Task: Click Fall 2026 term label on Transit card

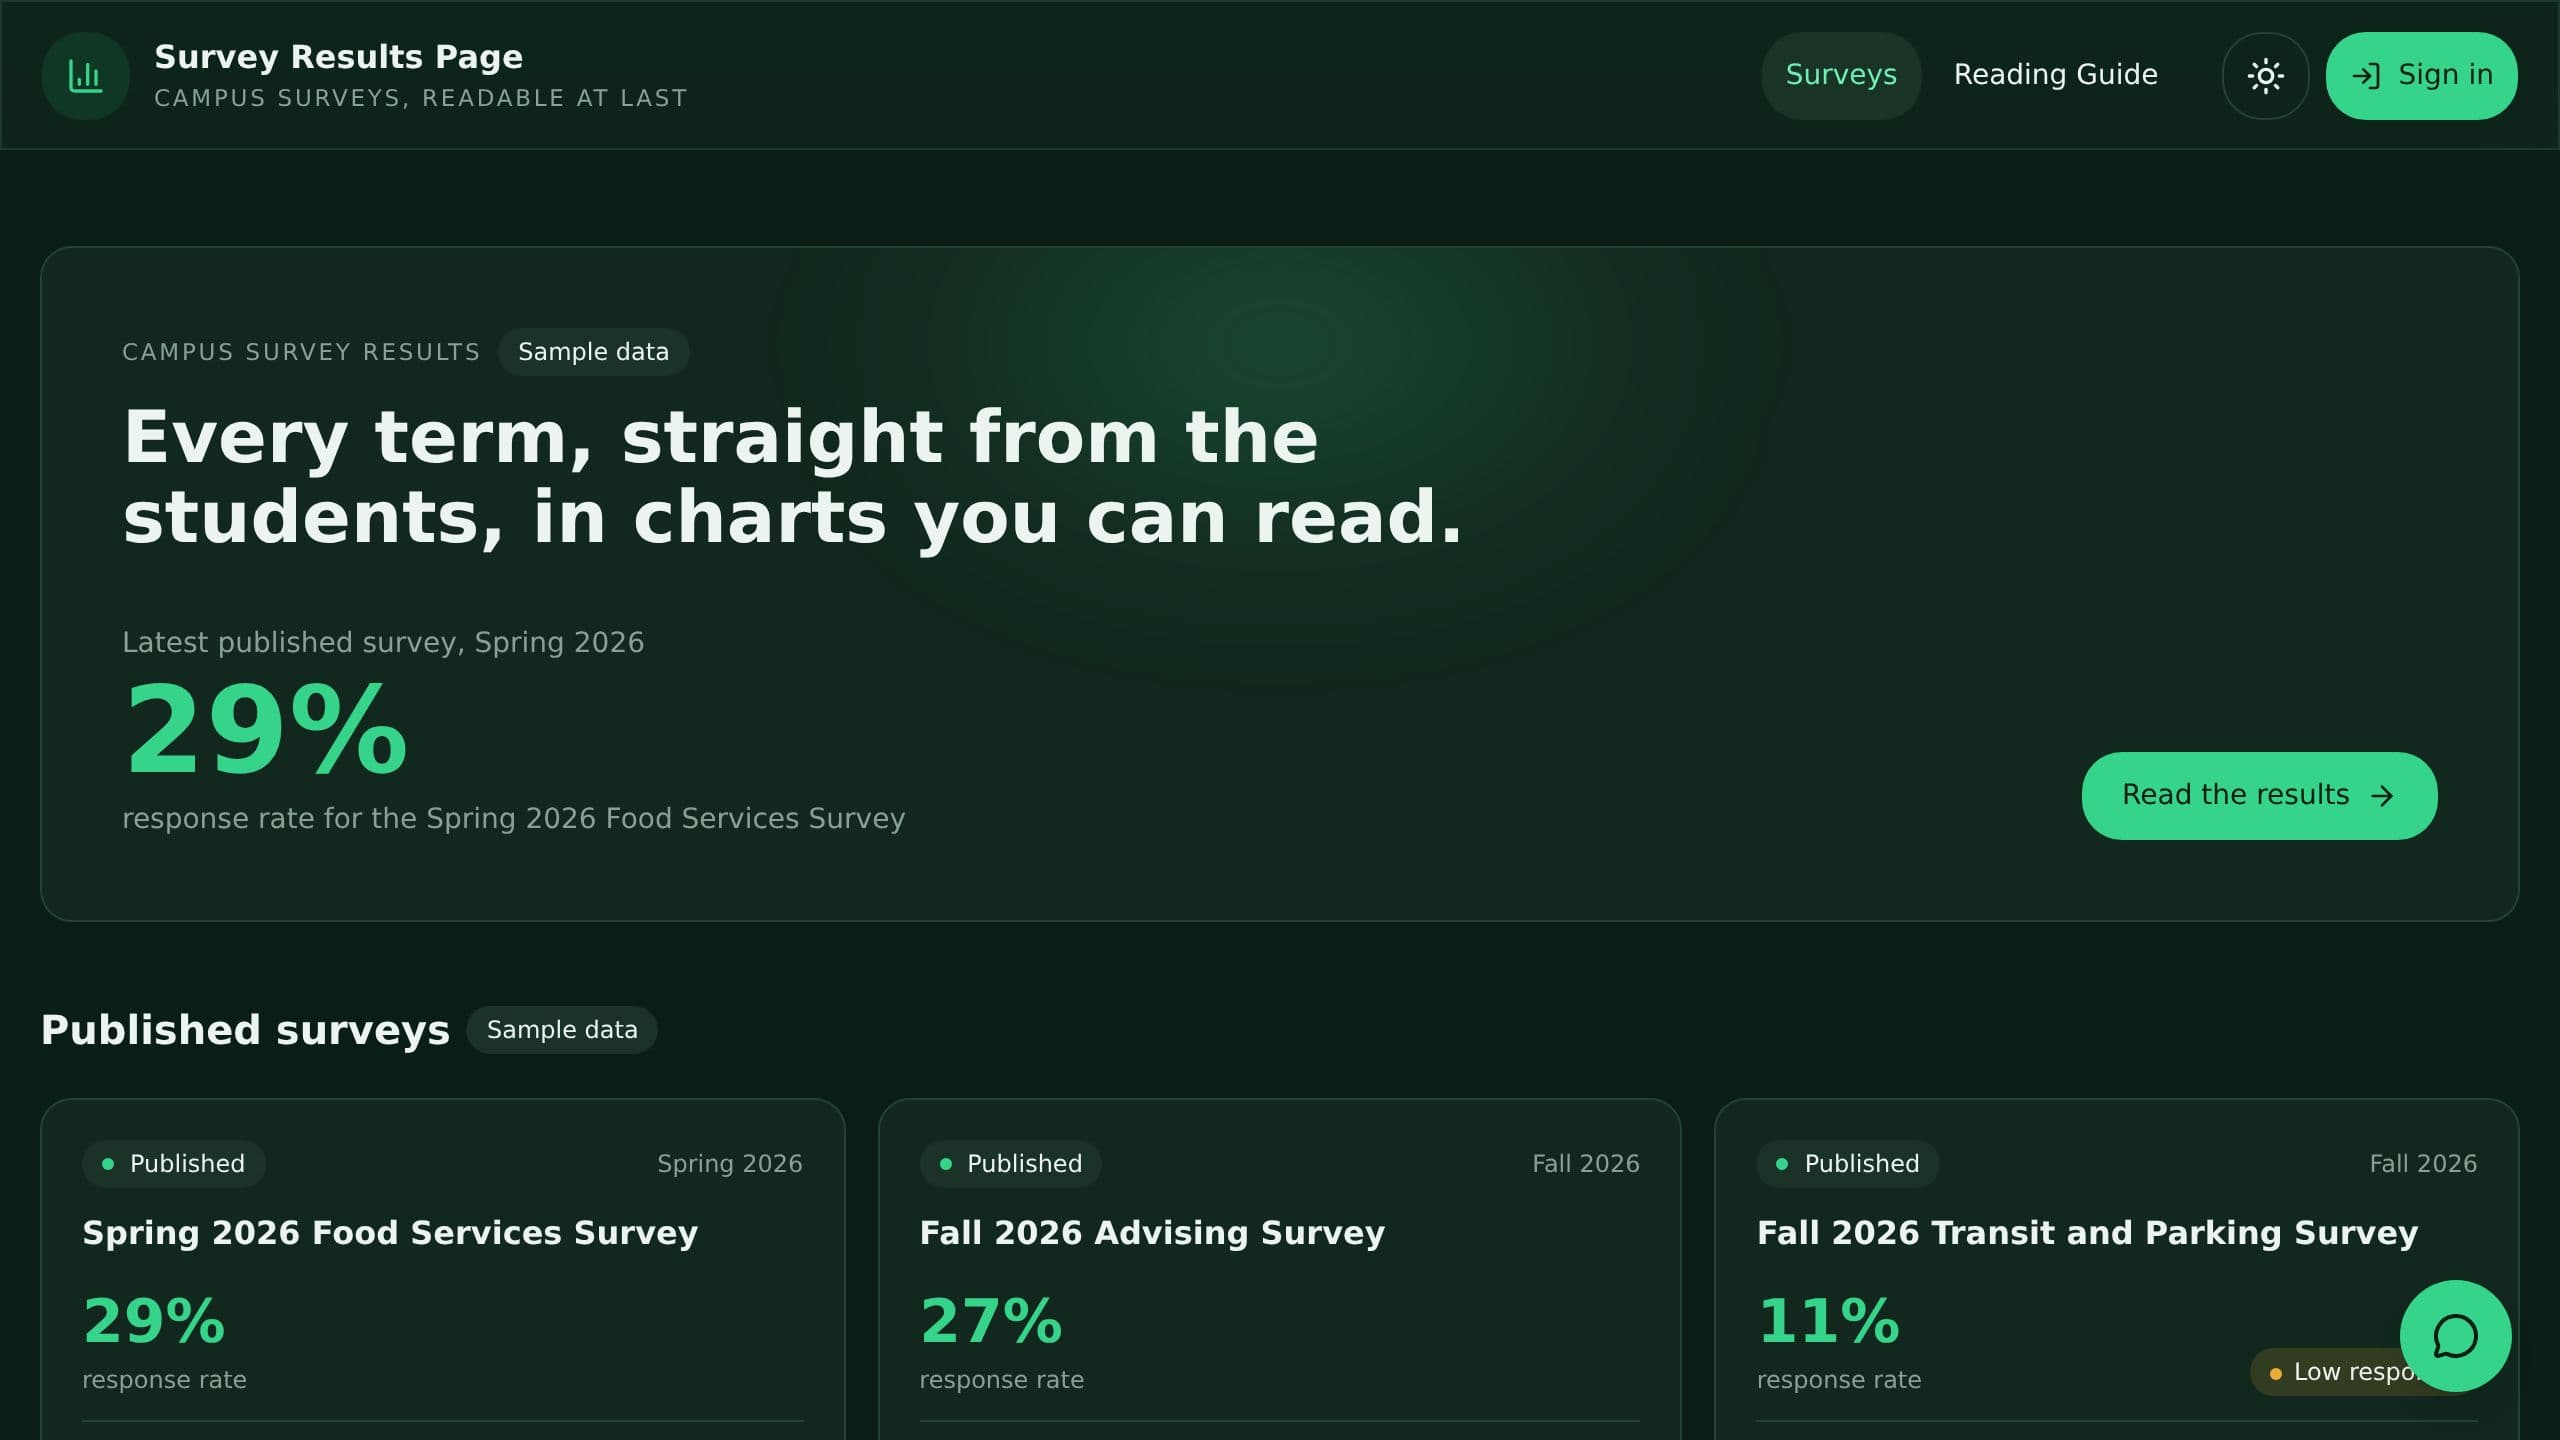Action: [x=2423, y=1164]
